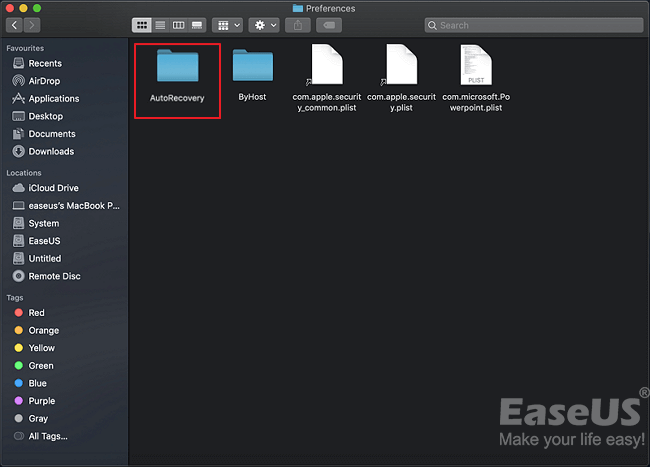650x467 pixels.
Task: Select the System volume
Action: tap(36, 223)
